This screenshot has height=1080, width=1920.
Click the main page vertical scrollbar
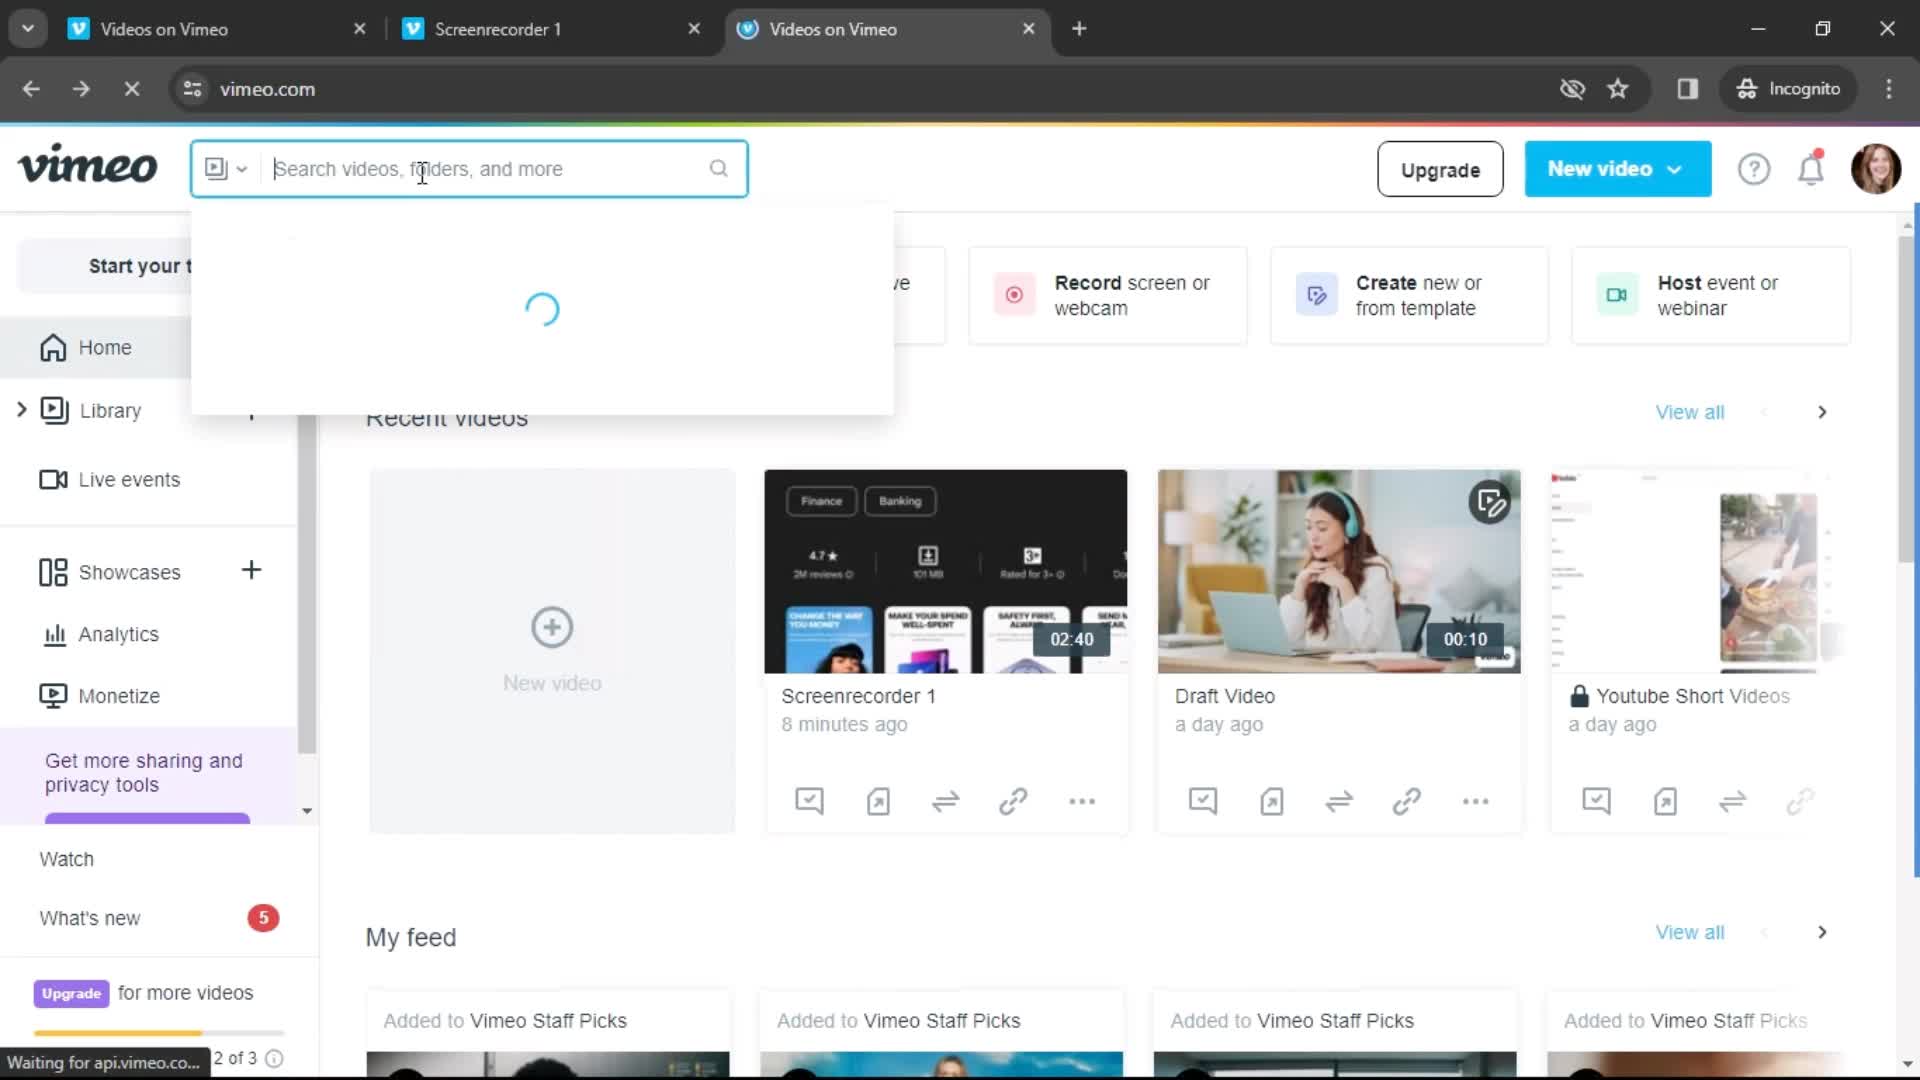[1907, 400]
